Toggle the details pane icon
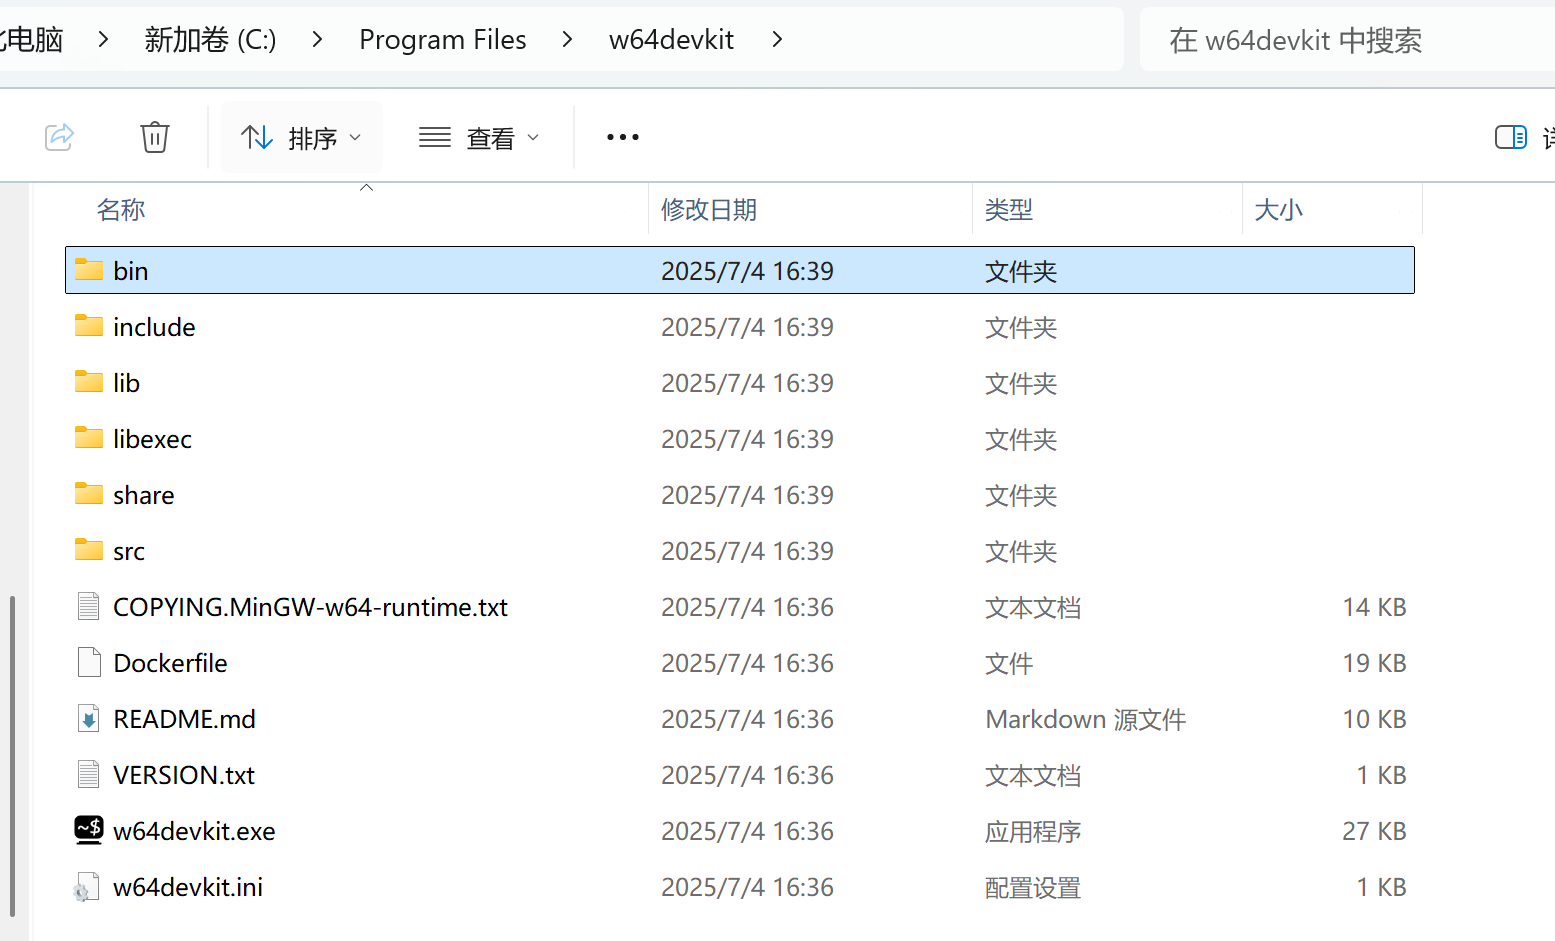This screenshot has height=941, width=1555. coord(1510,137)
